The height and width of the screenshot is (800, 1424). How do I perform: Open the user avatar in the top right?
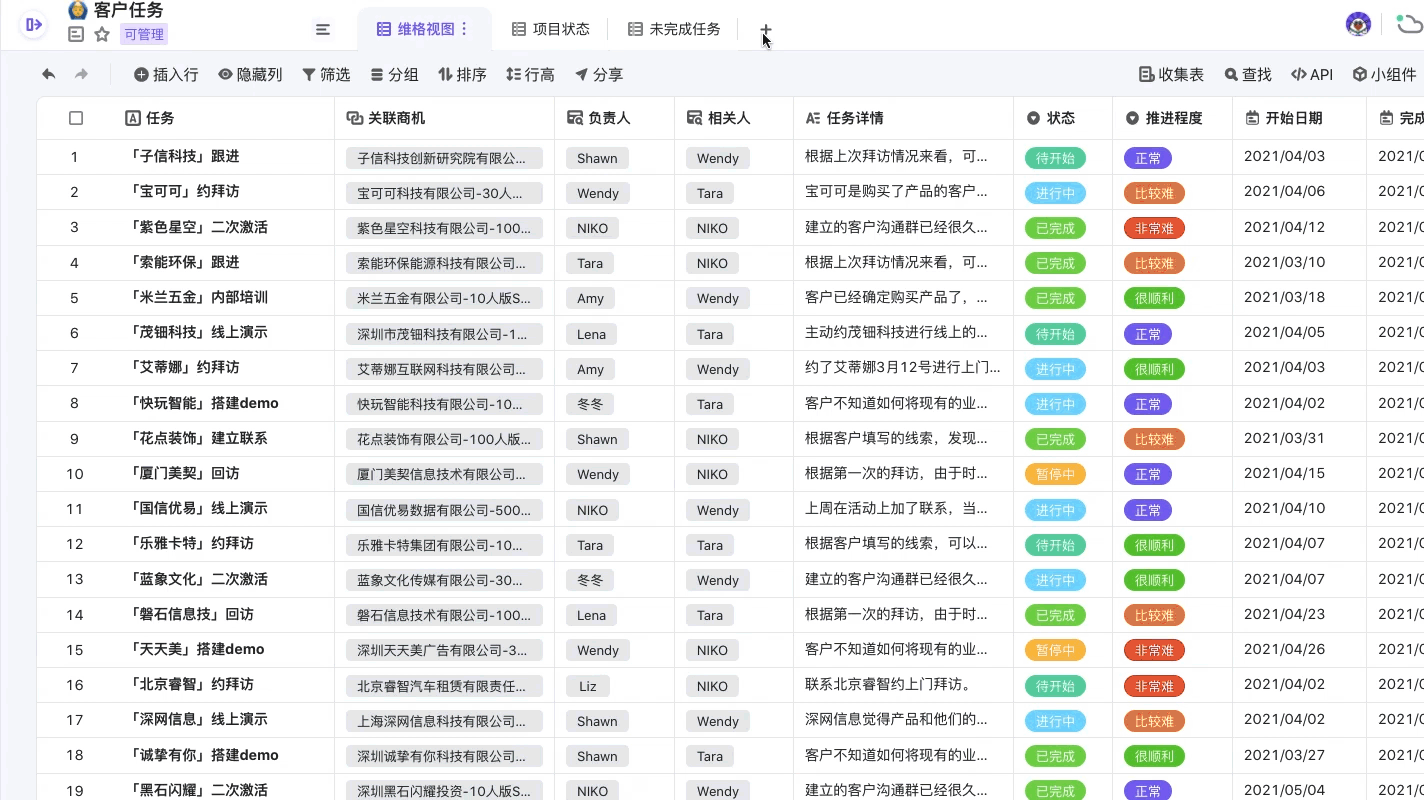tap(1358, 25)
